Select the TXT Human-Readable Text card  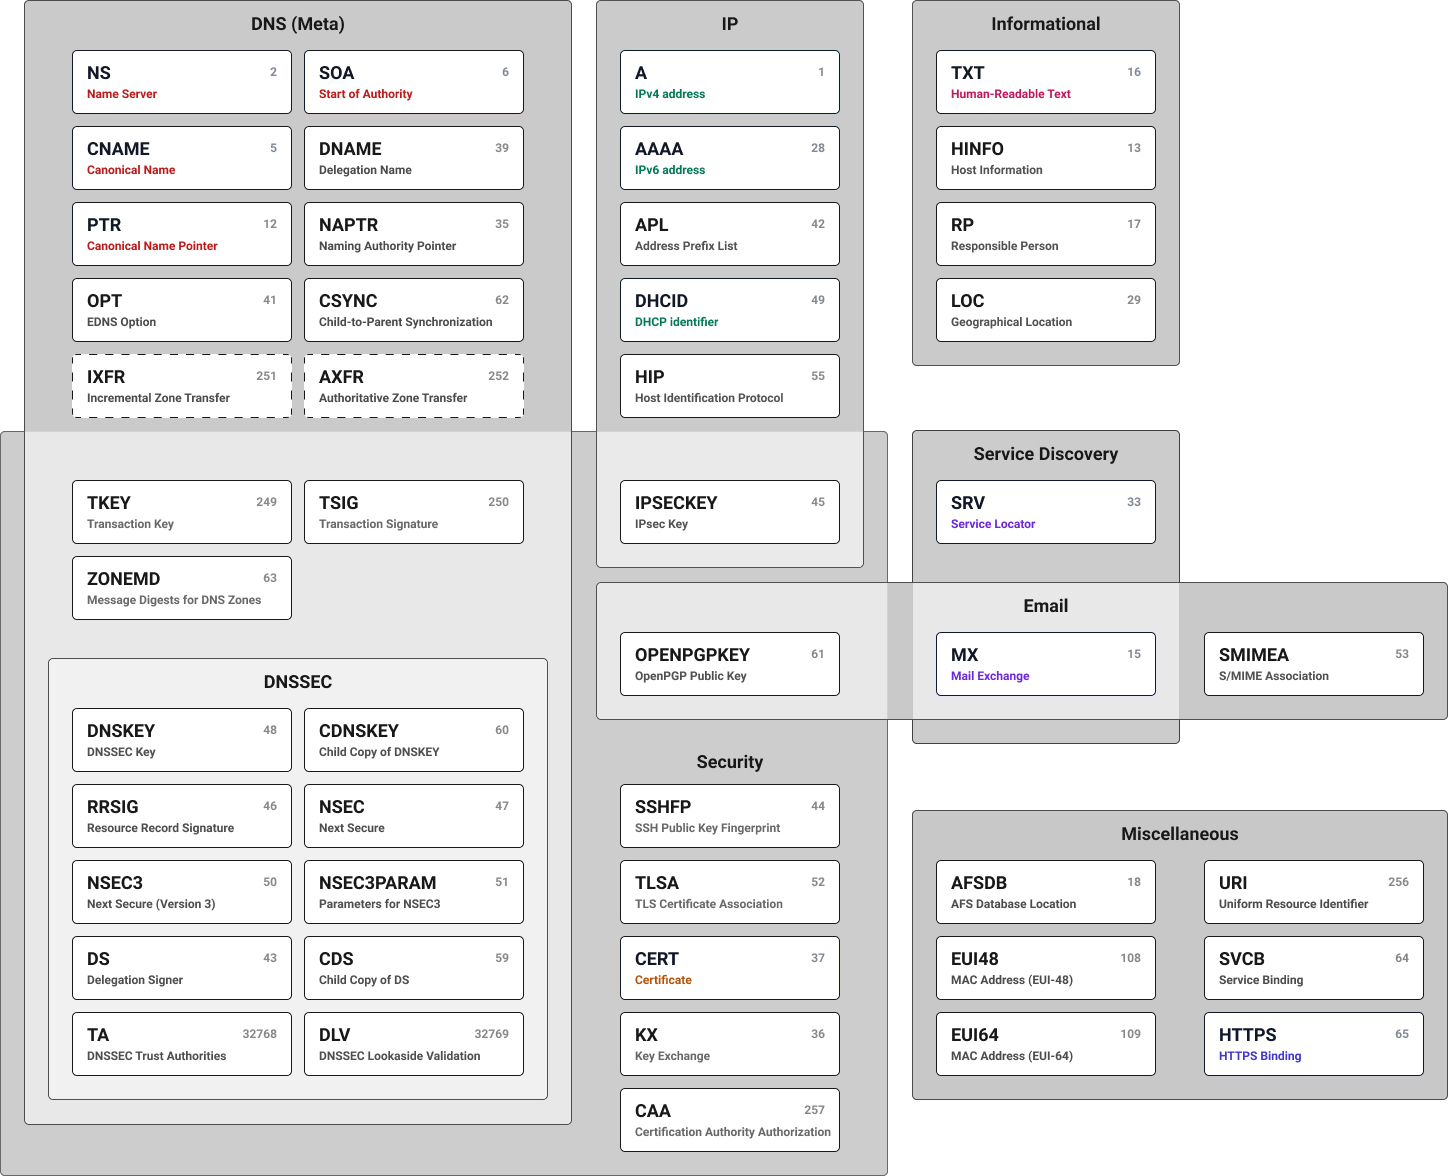click(x=1045, y=82)
